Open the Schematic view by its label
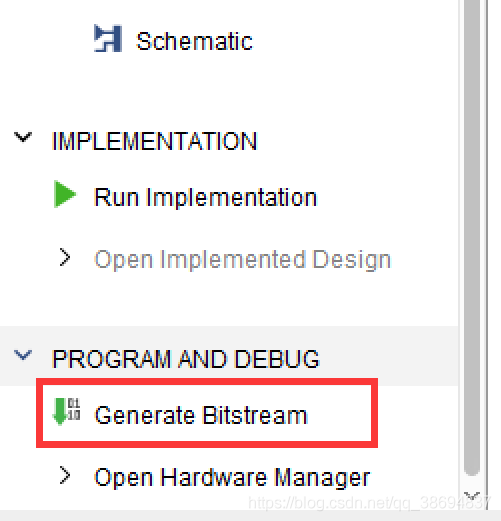This screenshot has width=501, height=521. coord(194,41)
